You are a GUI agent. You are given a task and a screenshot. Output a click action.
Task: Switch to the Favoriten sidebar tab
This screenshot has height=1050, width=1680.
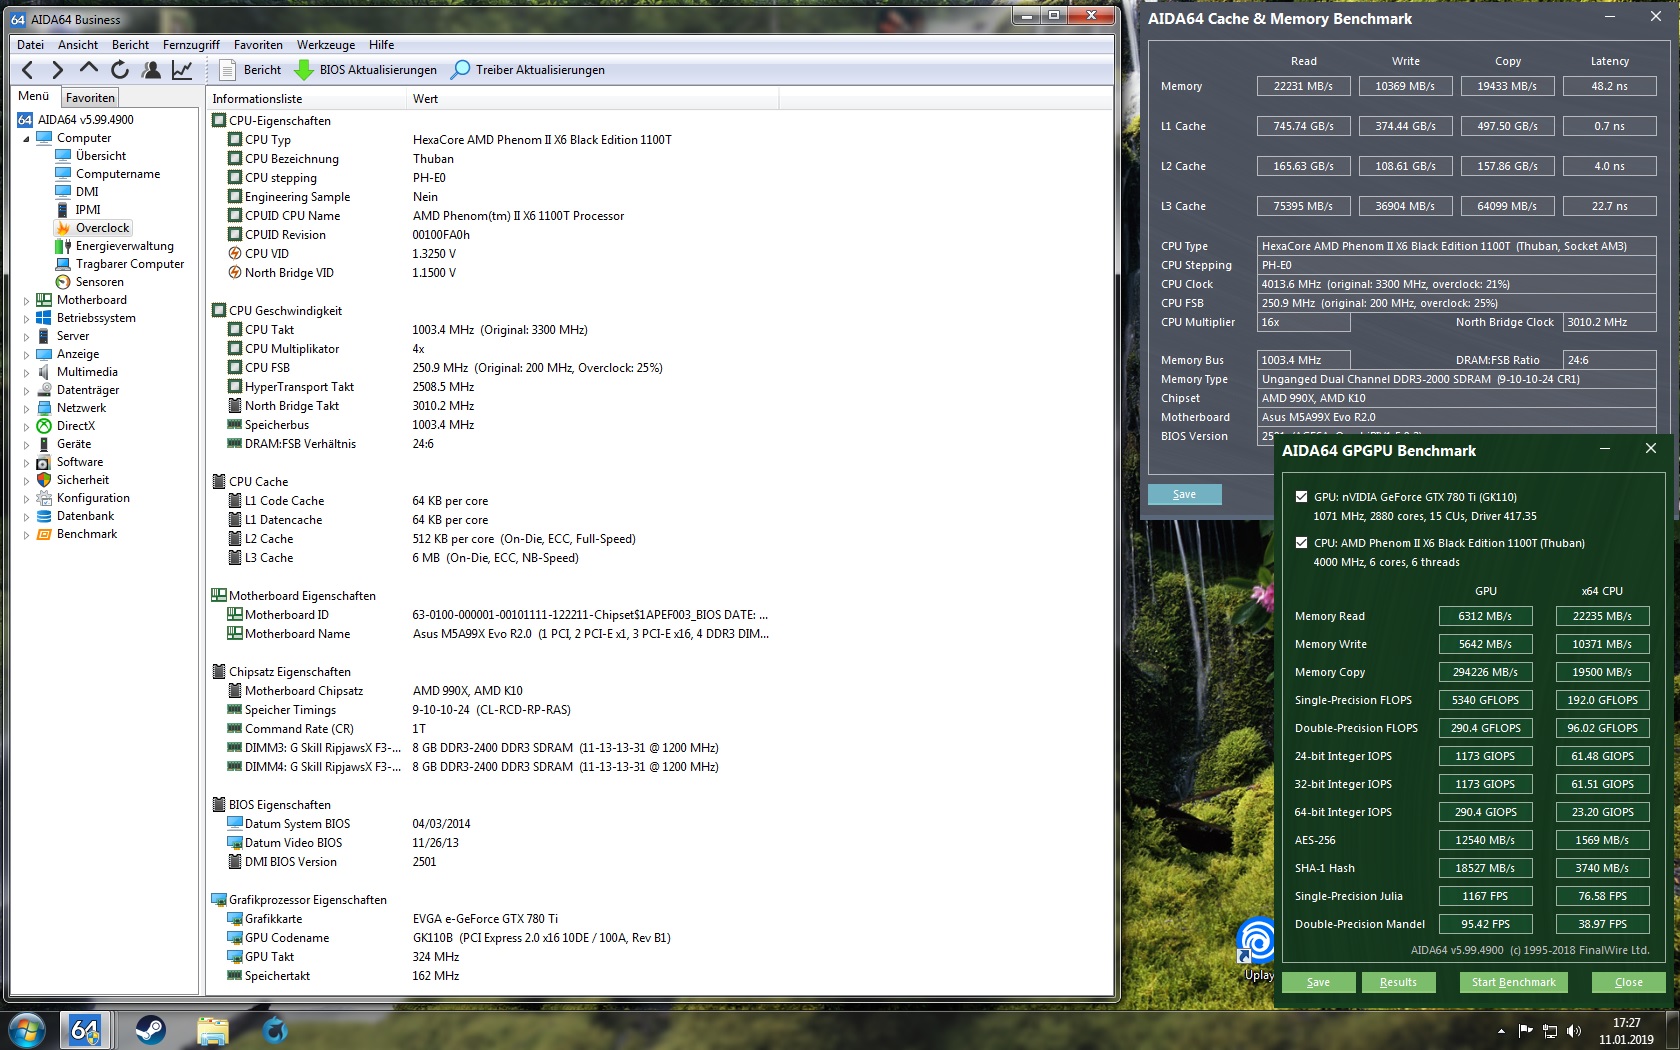click(90, 98)
